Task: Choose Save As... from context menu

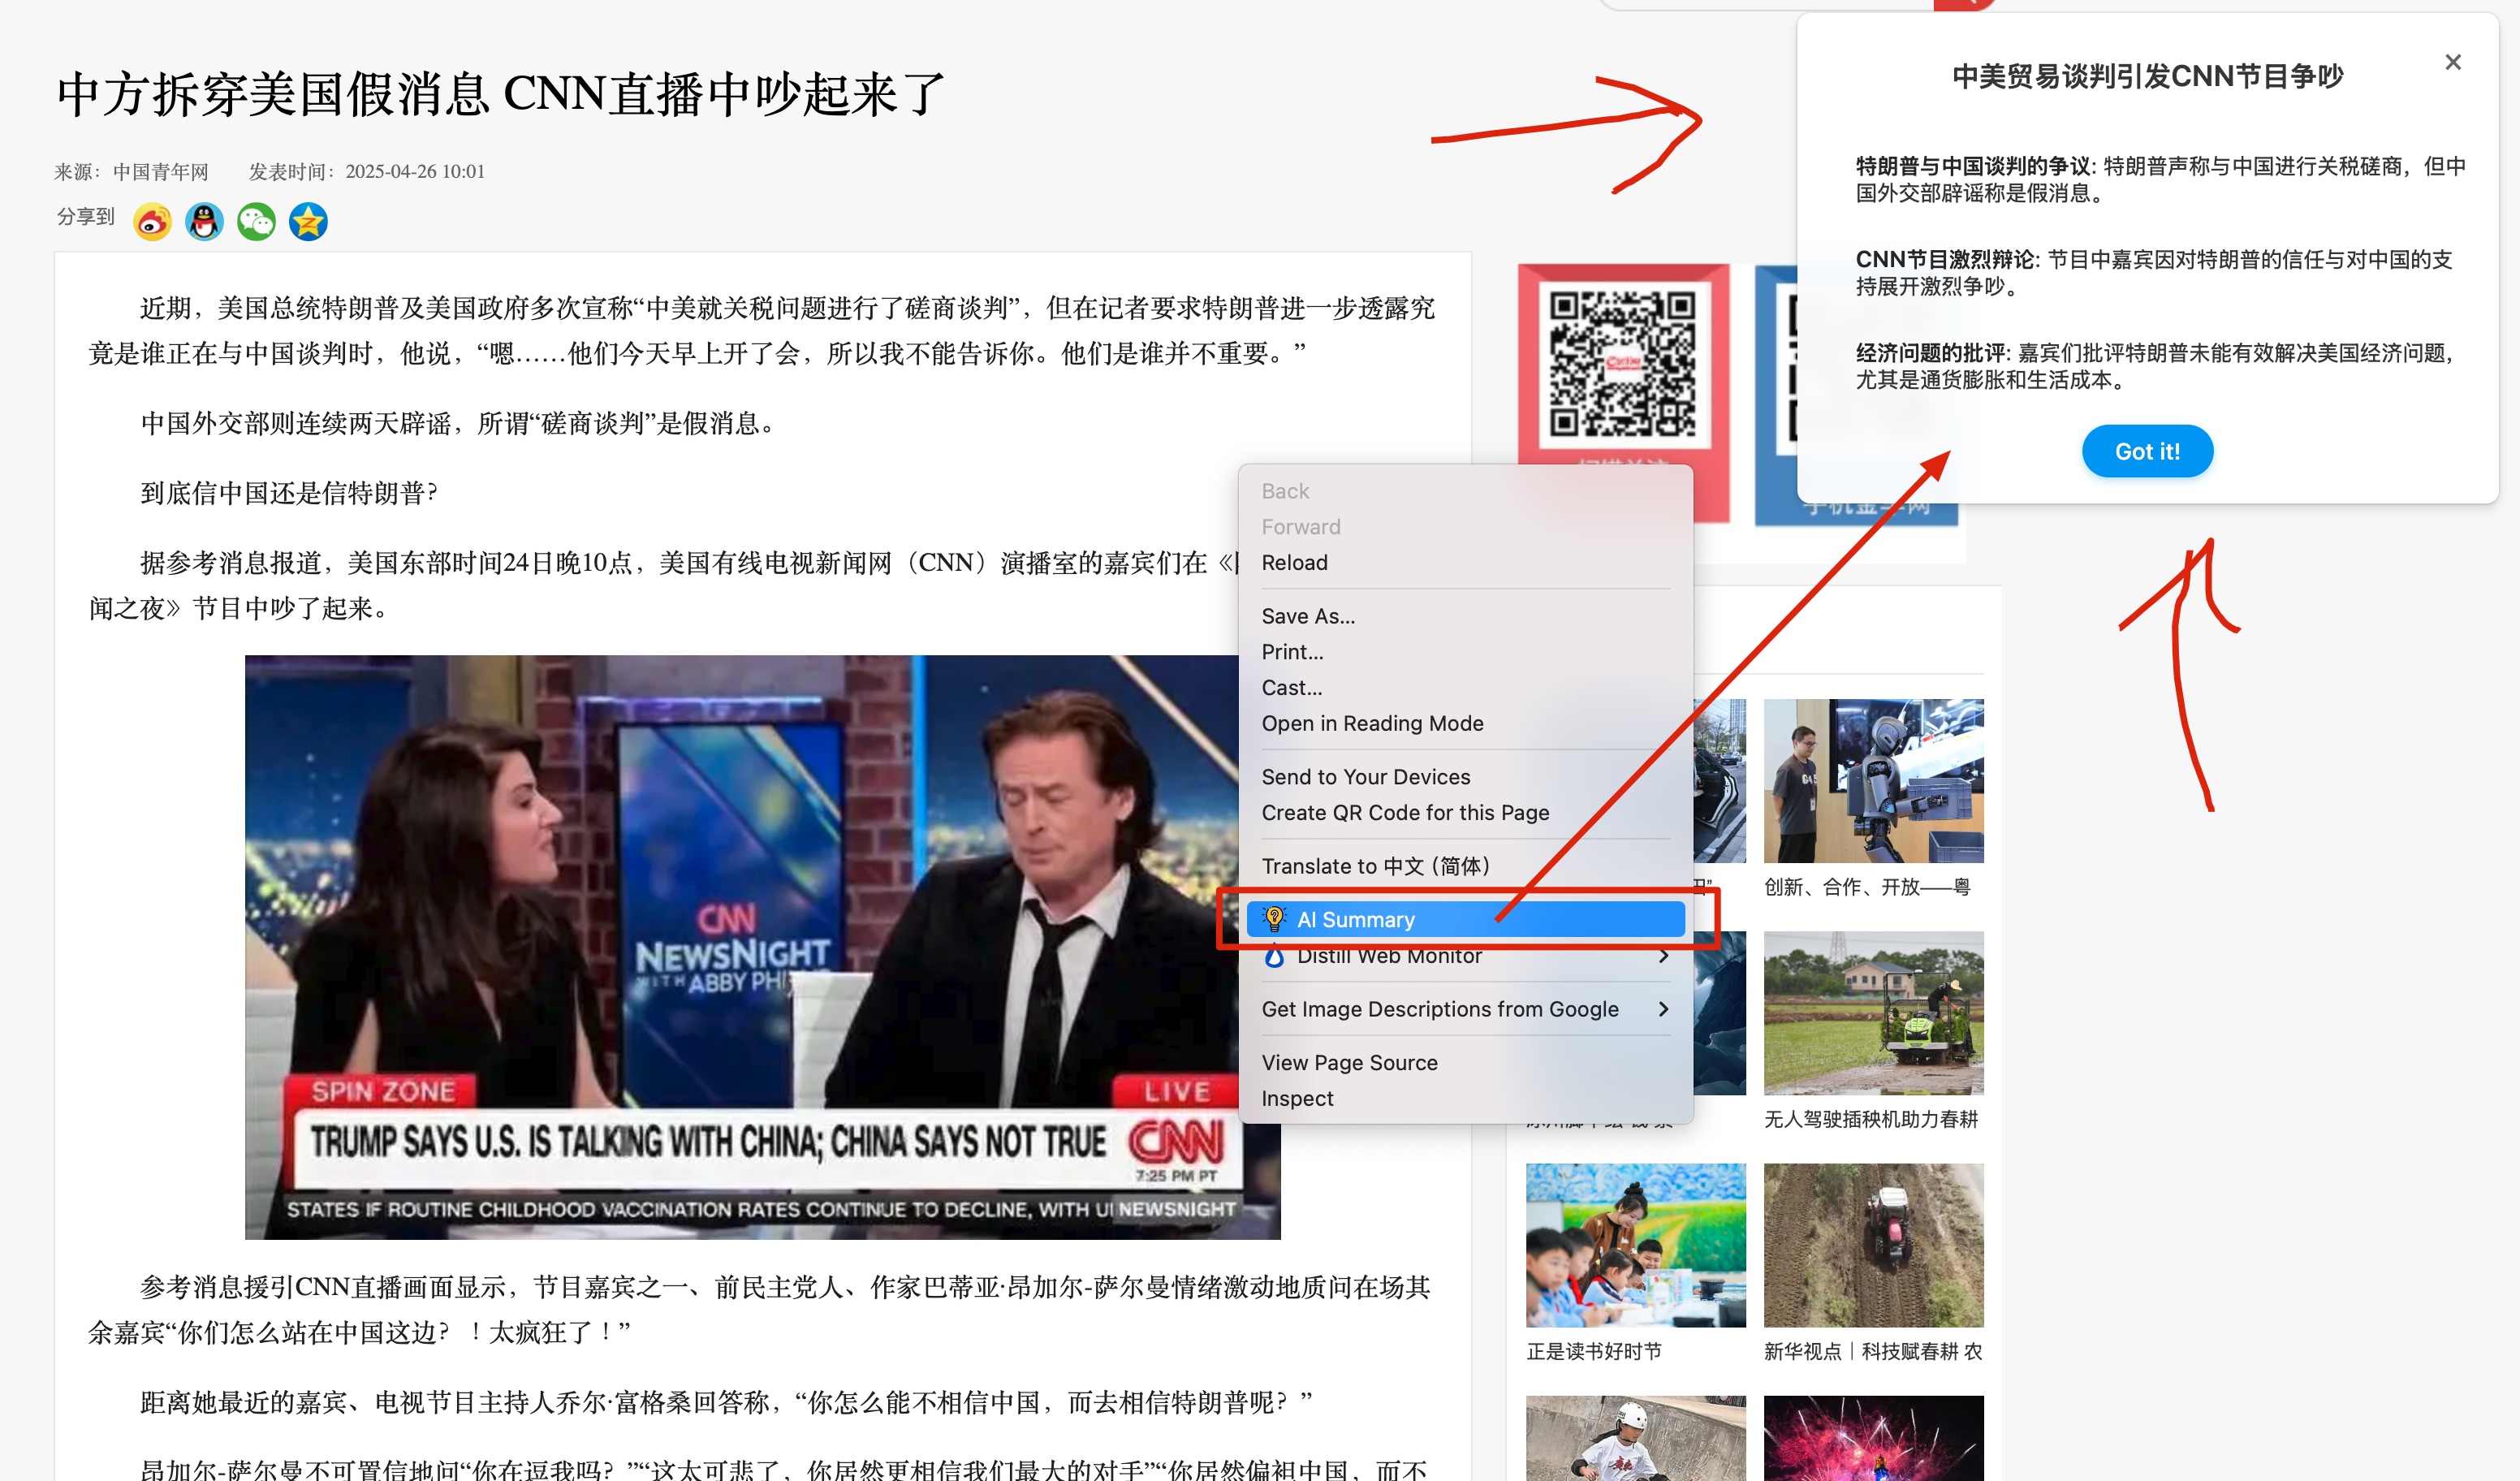Action: (x=1465, y=616)
